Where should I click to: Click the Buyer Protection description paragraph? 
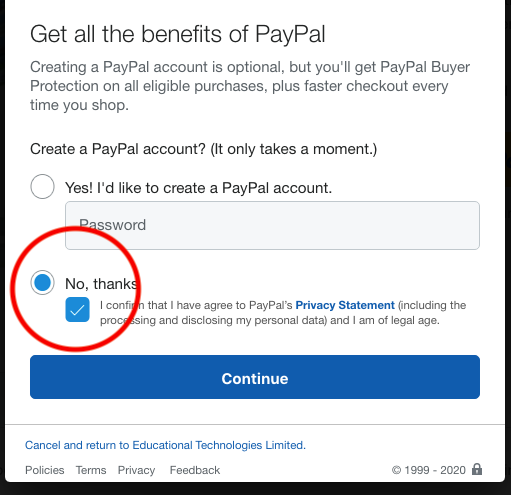(x=250, y=86)
